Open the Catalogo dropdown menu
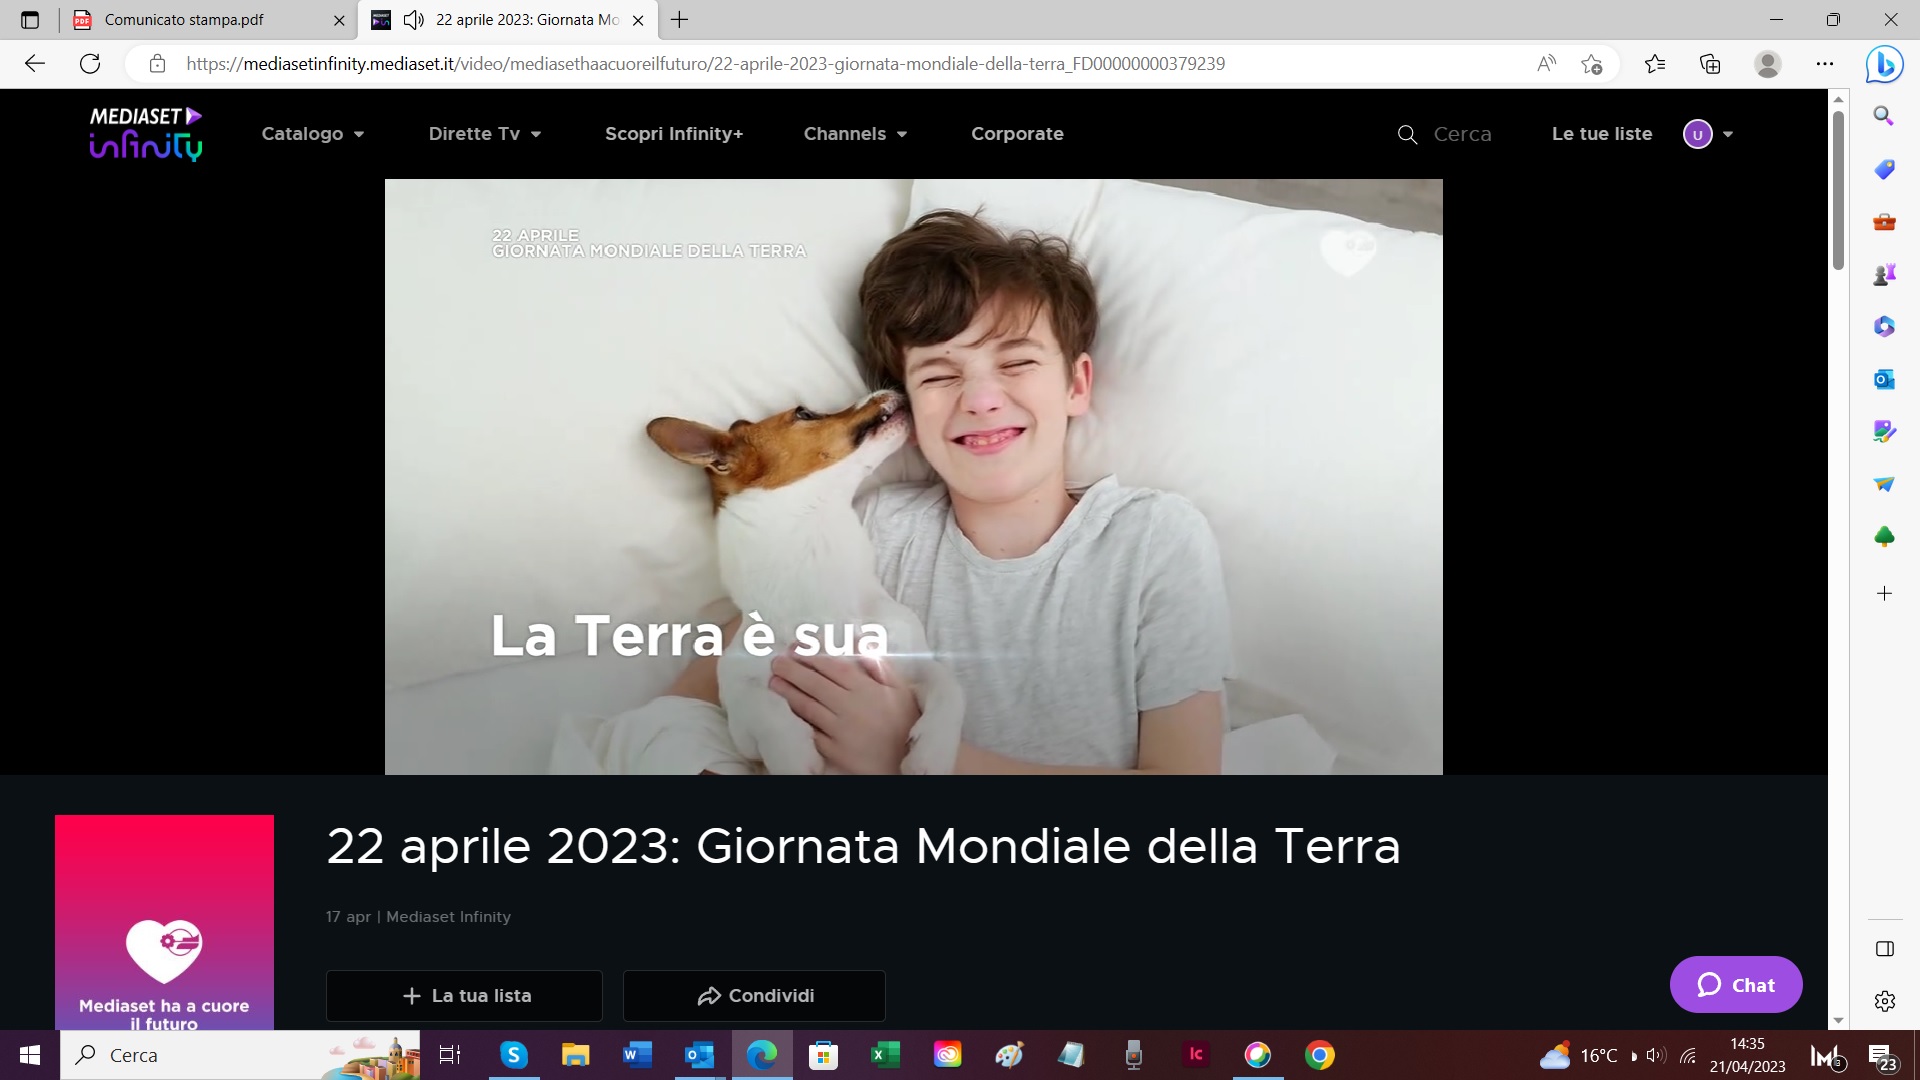 [312, 134]
